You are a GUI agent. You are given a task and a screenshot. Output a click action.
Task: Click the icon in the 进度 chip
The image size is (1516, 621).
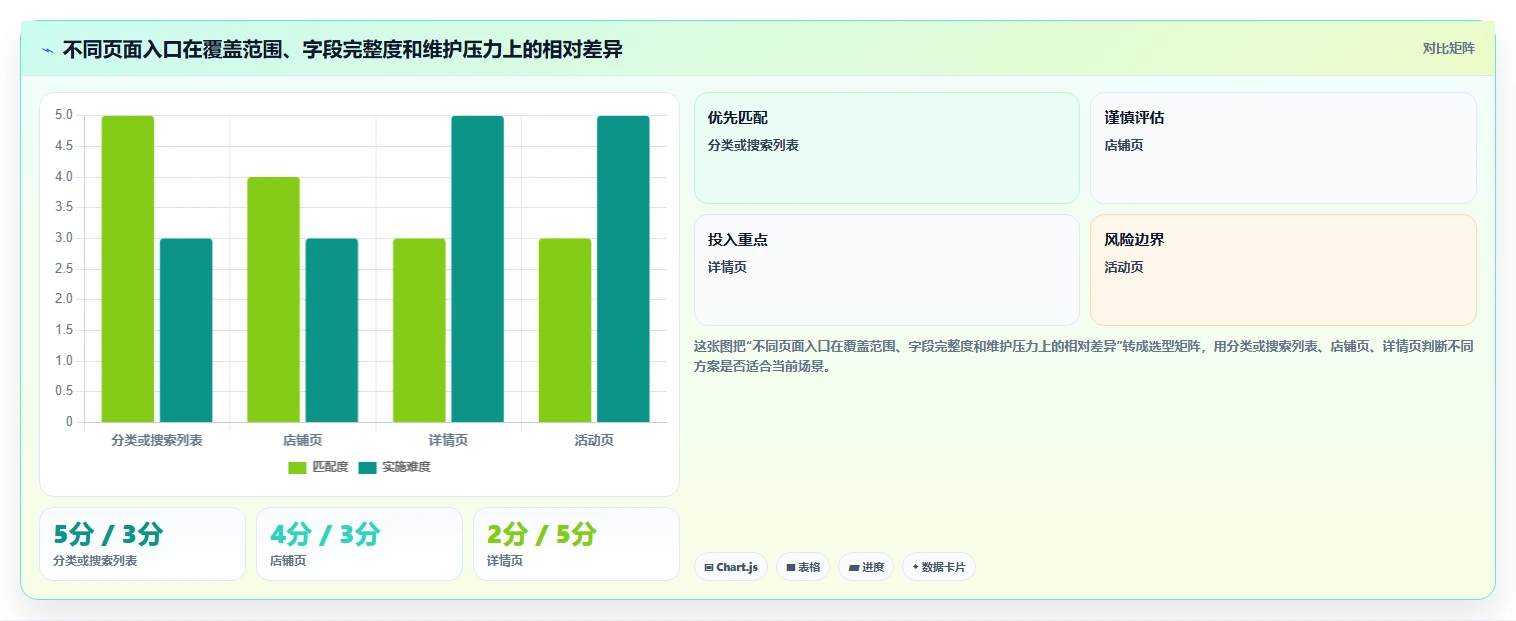854,567
